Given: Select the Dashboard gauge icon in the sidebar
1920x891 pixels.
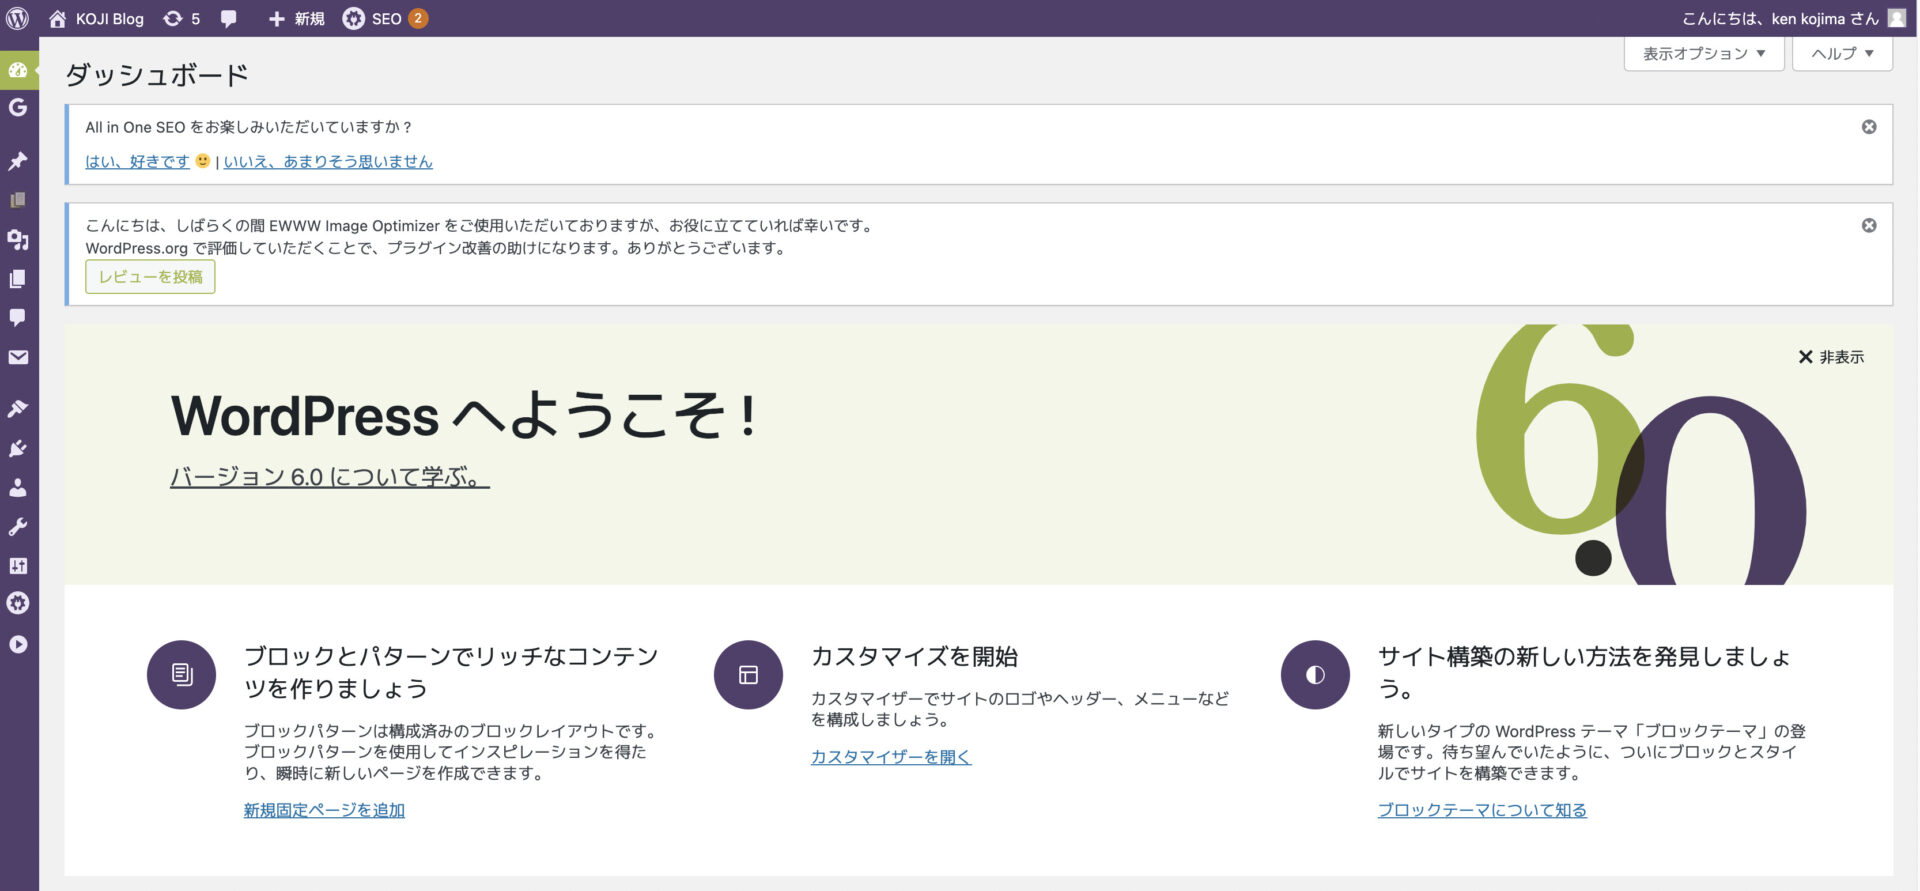Looking at the screenshot, I should (x=18, y=70).
